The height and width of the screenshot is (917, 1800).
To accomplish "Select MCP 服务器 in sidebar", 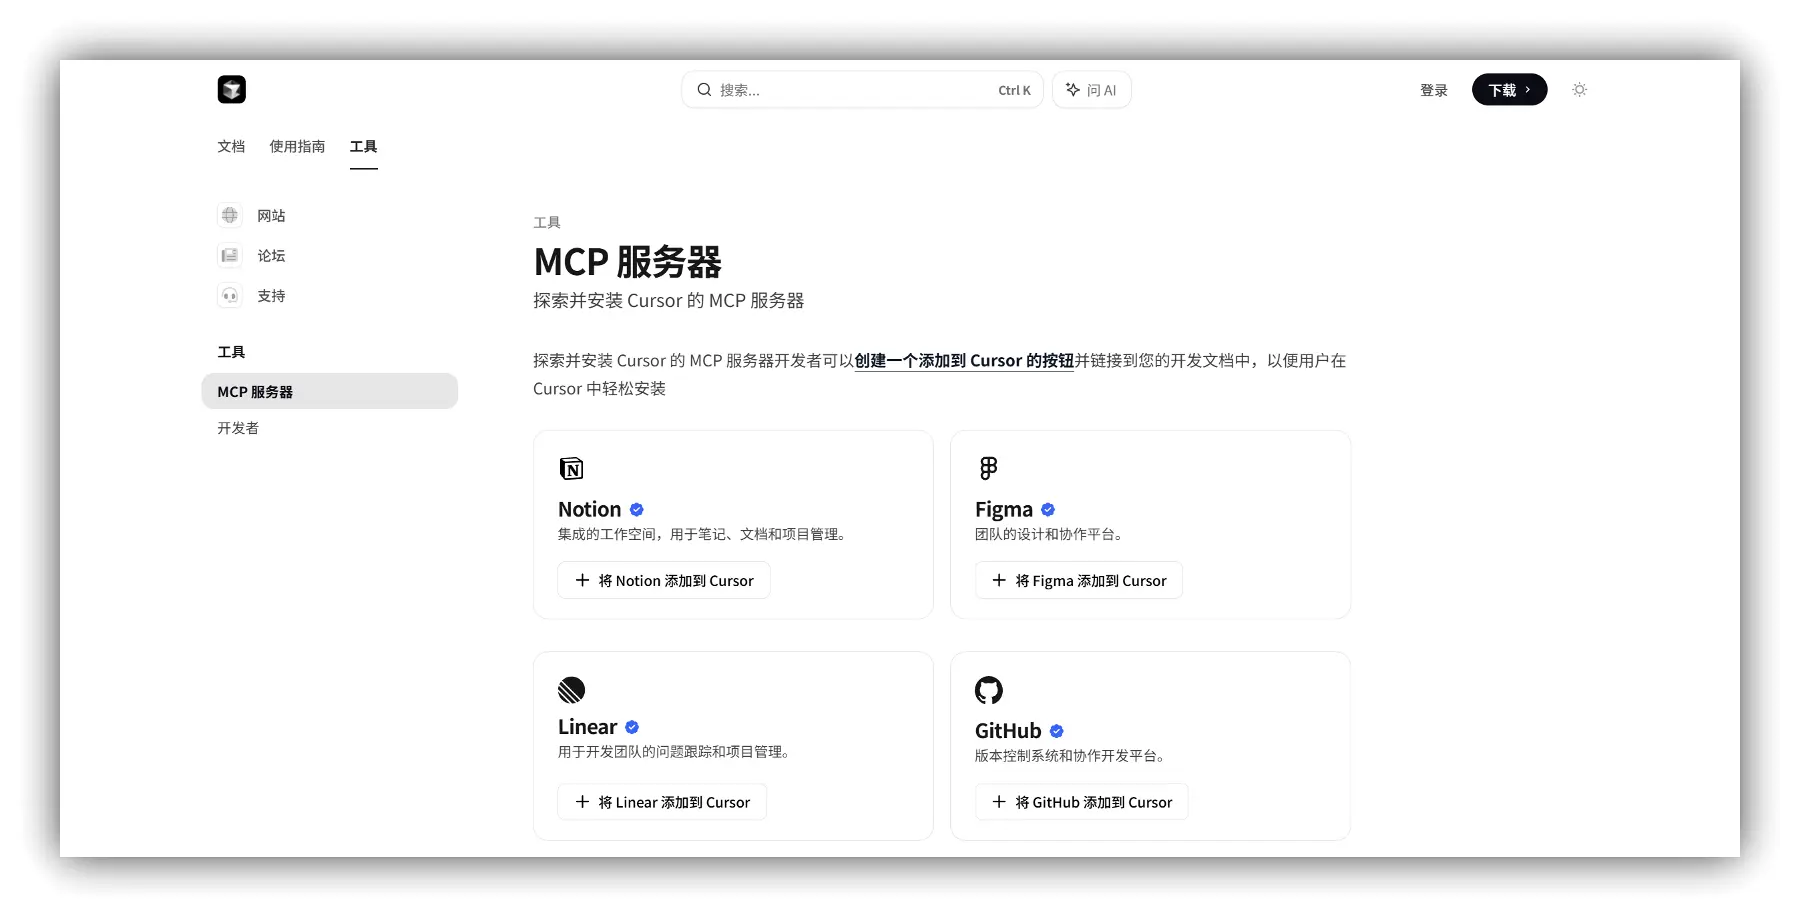I will pos(329,391).
